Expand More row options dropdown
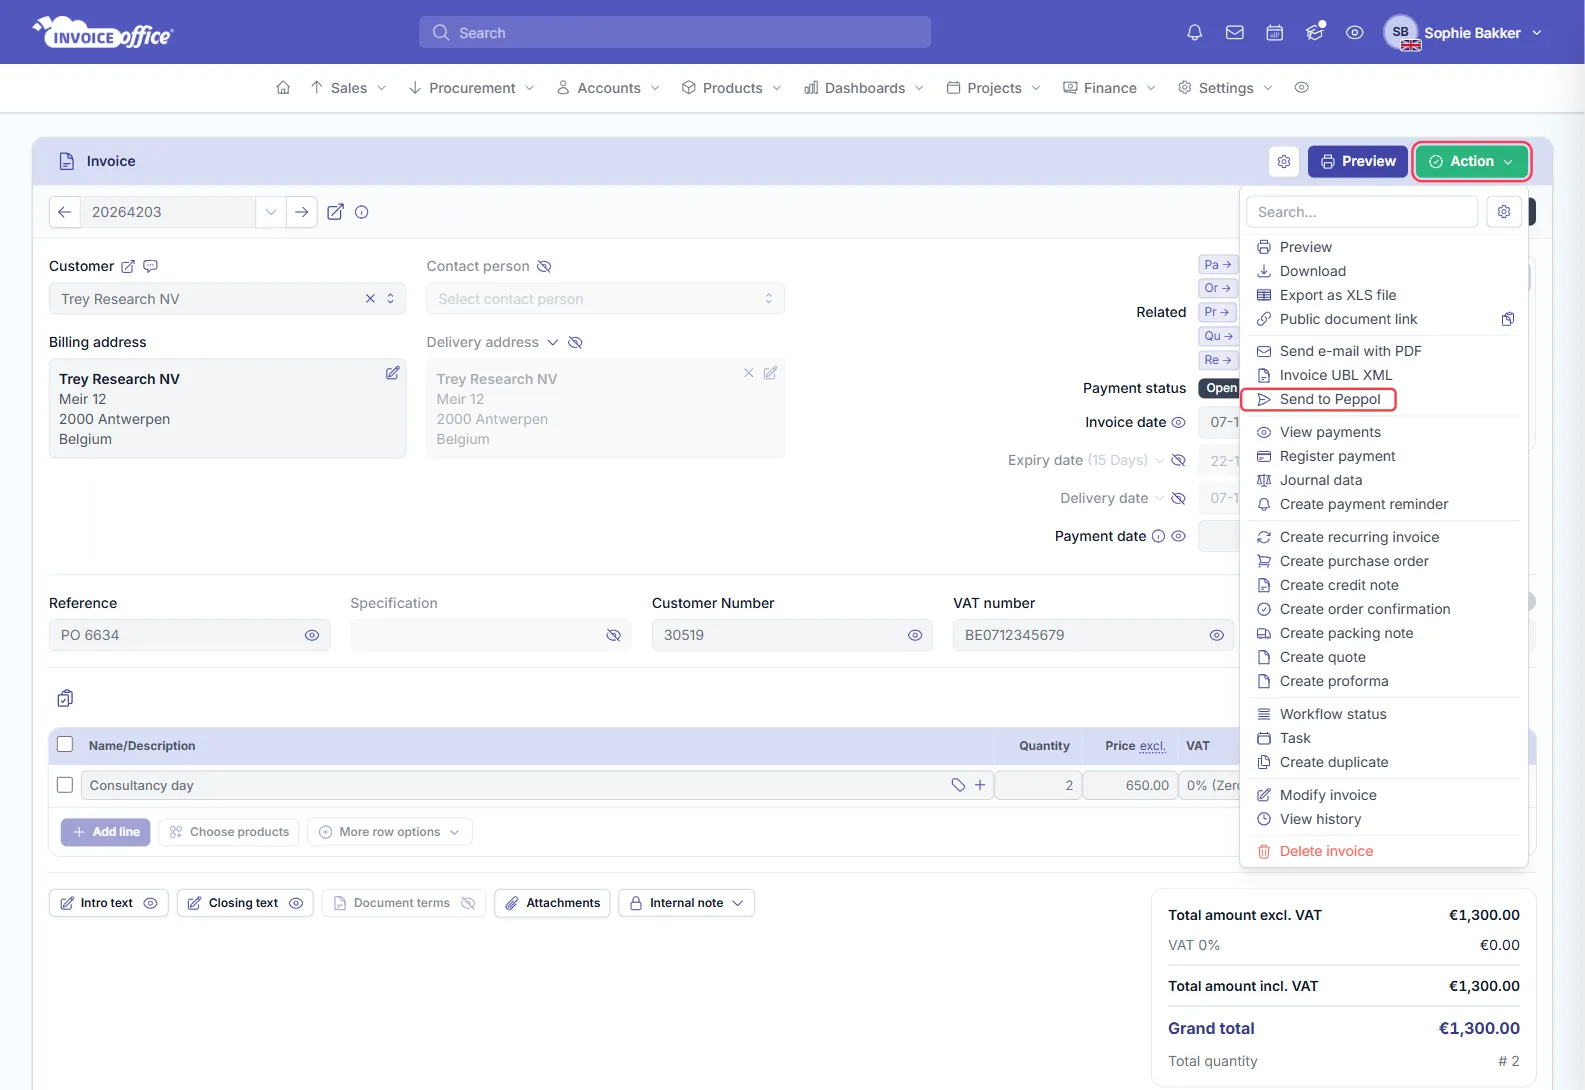This screenshot has width=1585, height=1090. 390,832
